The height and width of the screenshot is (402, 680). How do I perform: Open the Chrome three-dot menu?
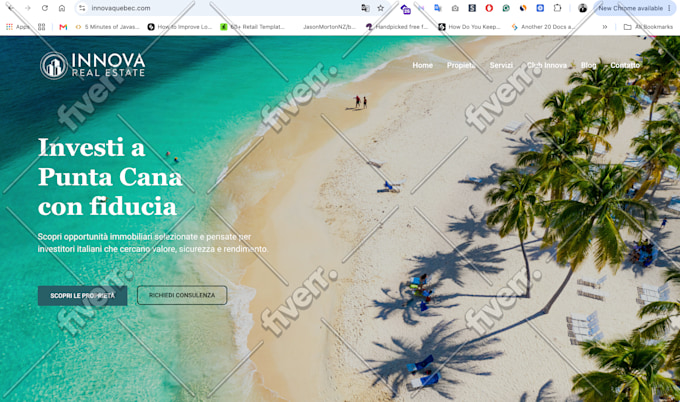tap(669, 8)
